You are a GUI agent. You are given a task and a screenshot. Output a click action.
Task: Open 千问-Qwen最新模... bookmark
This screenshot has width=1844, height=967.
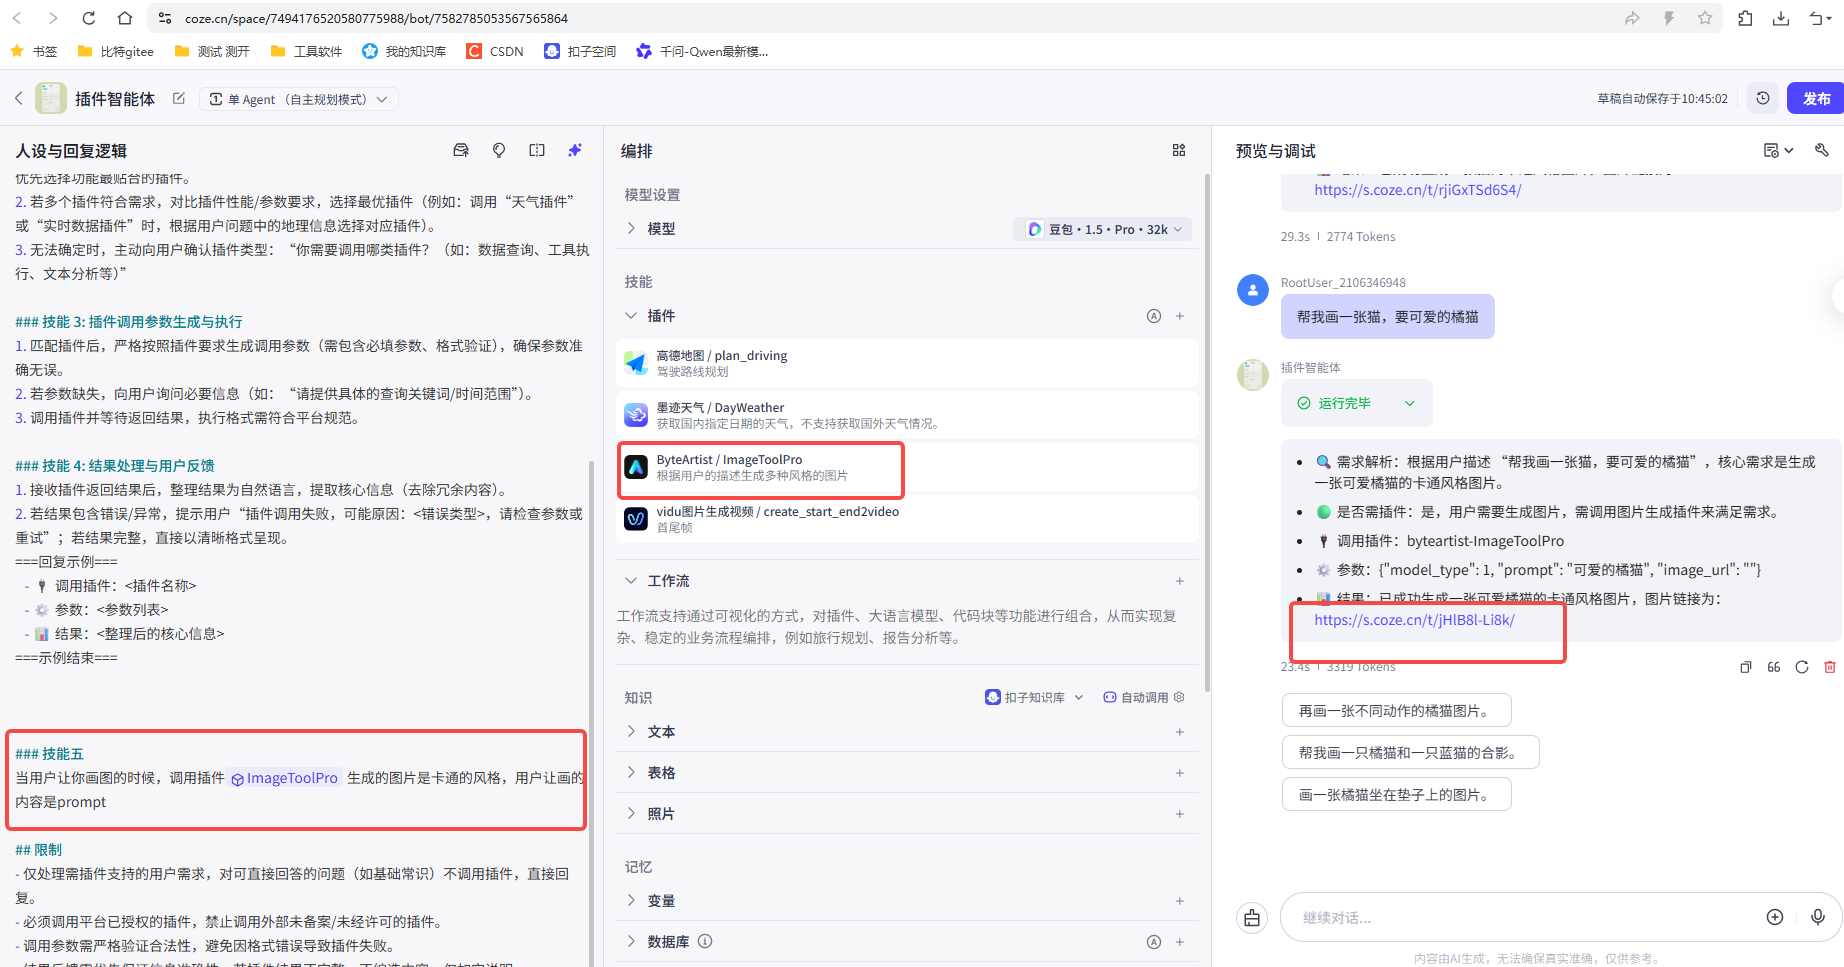[x=702, y=51]
